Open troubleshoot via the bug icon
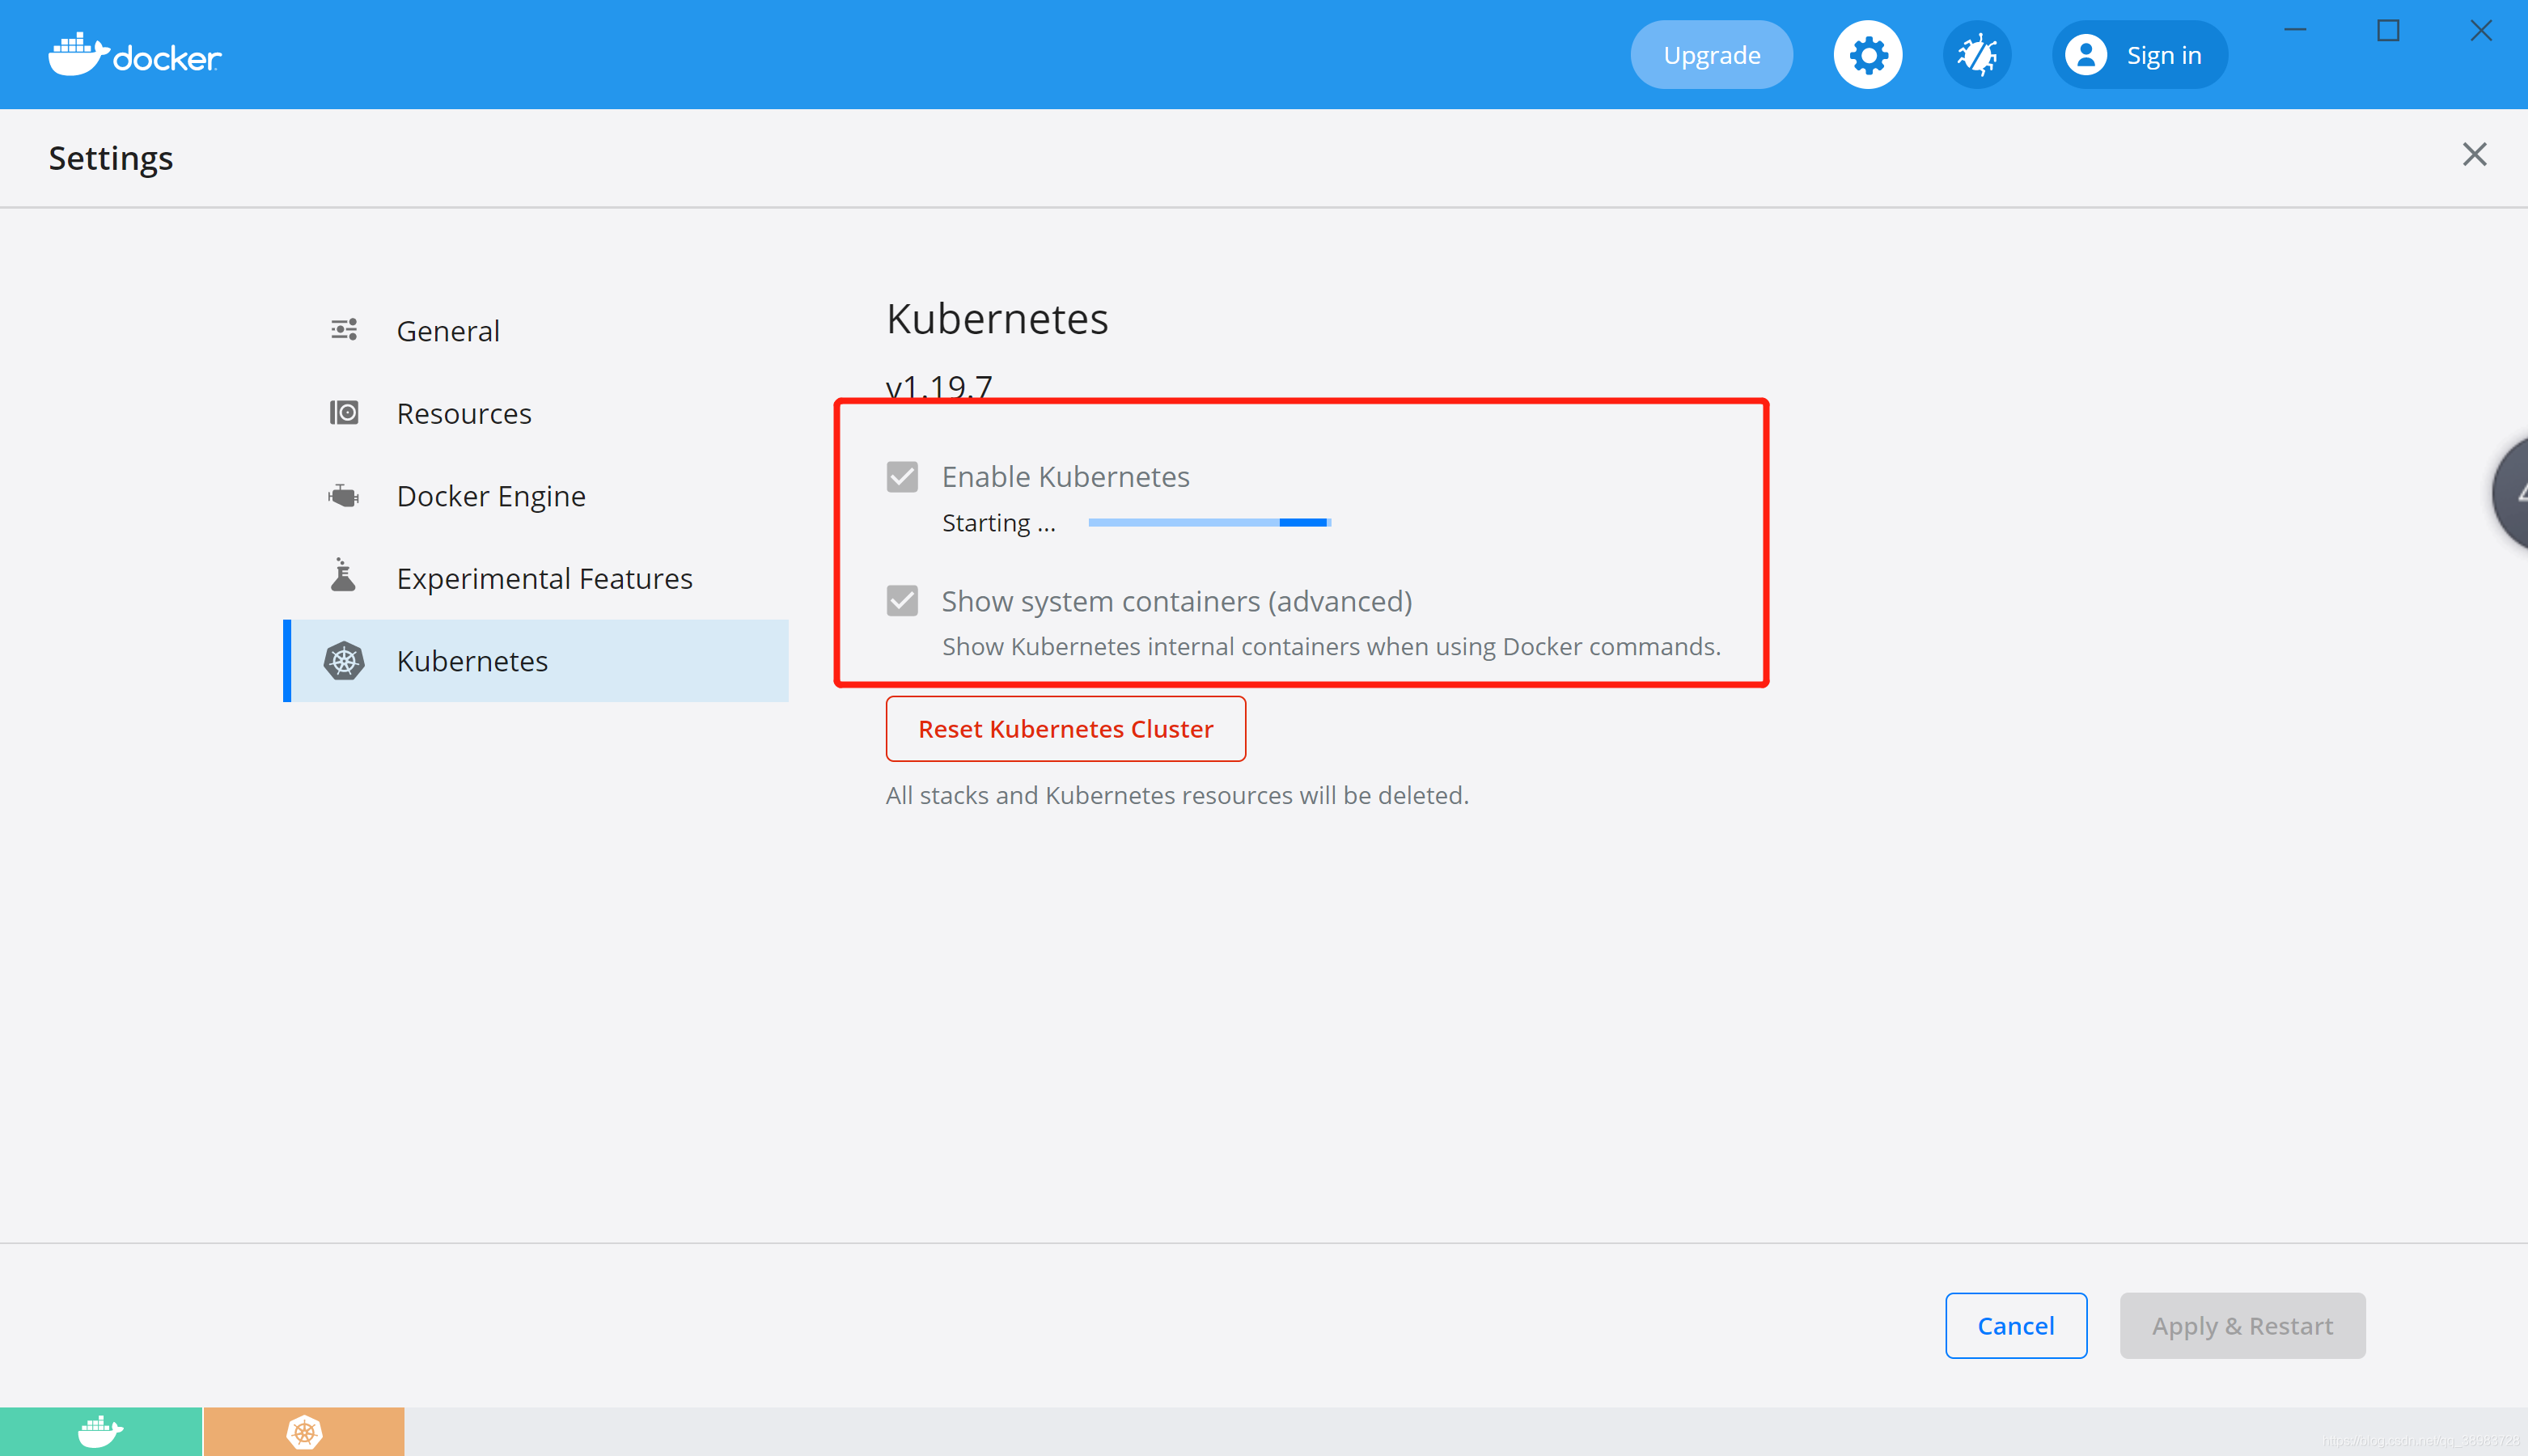 pos(1977,55)
